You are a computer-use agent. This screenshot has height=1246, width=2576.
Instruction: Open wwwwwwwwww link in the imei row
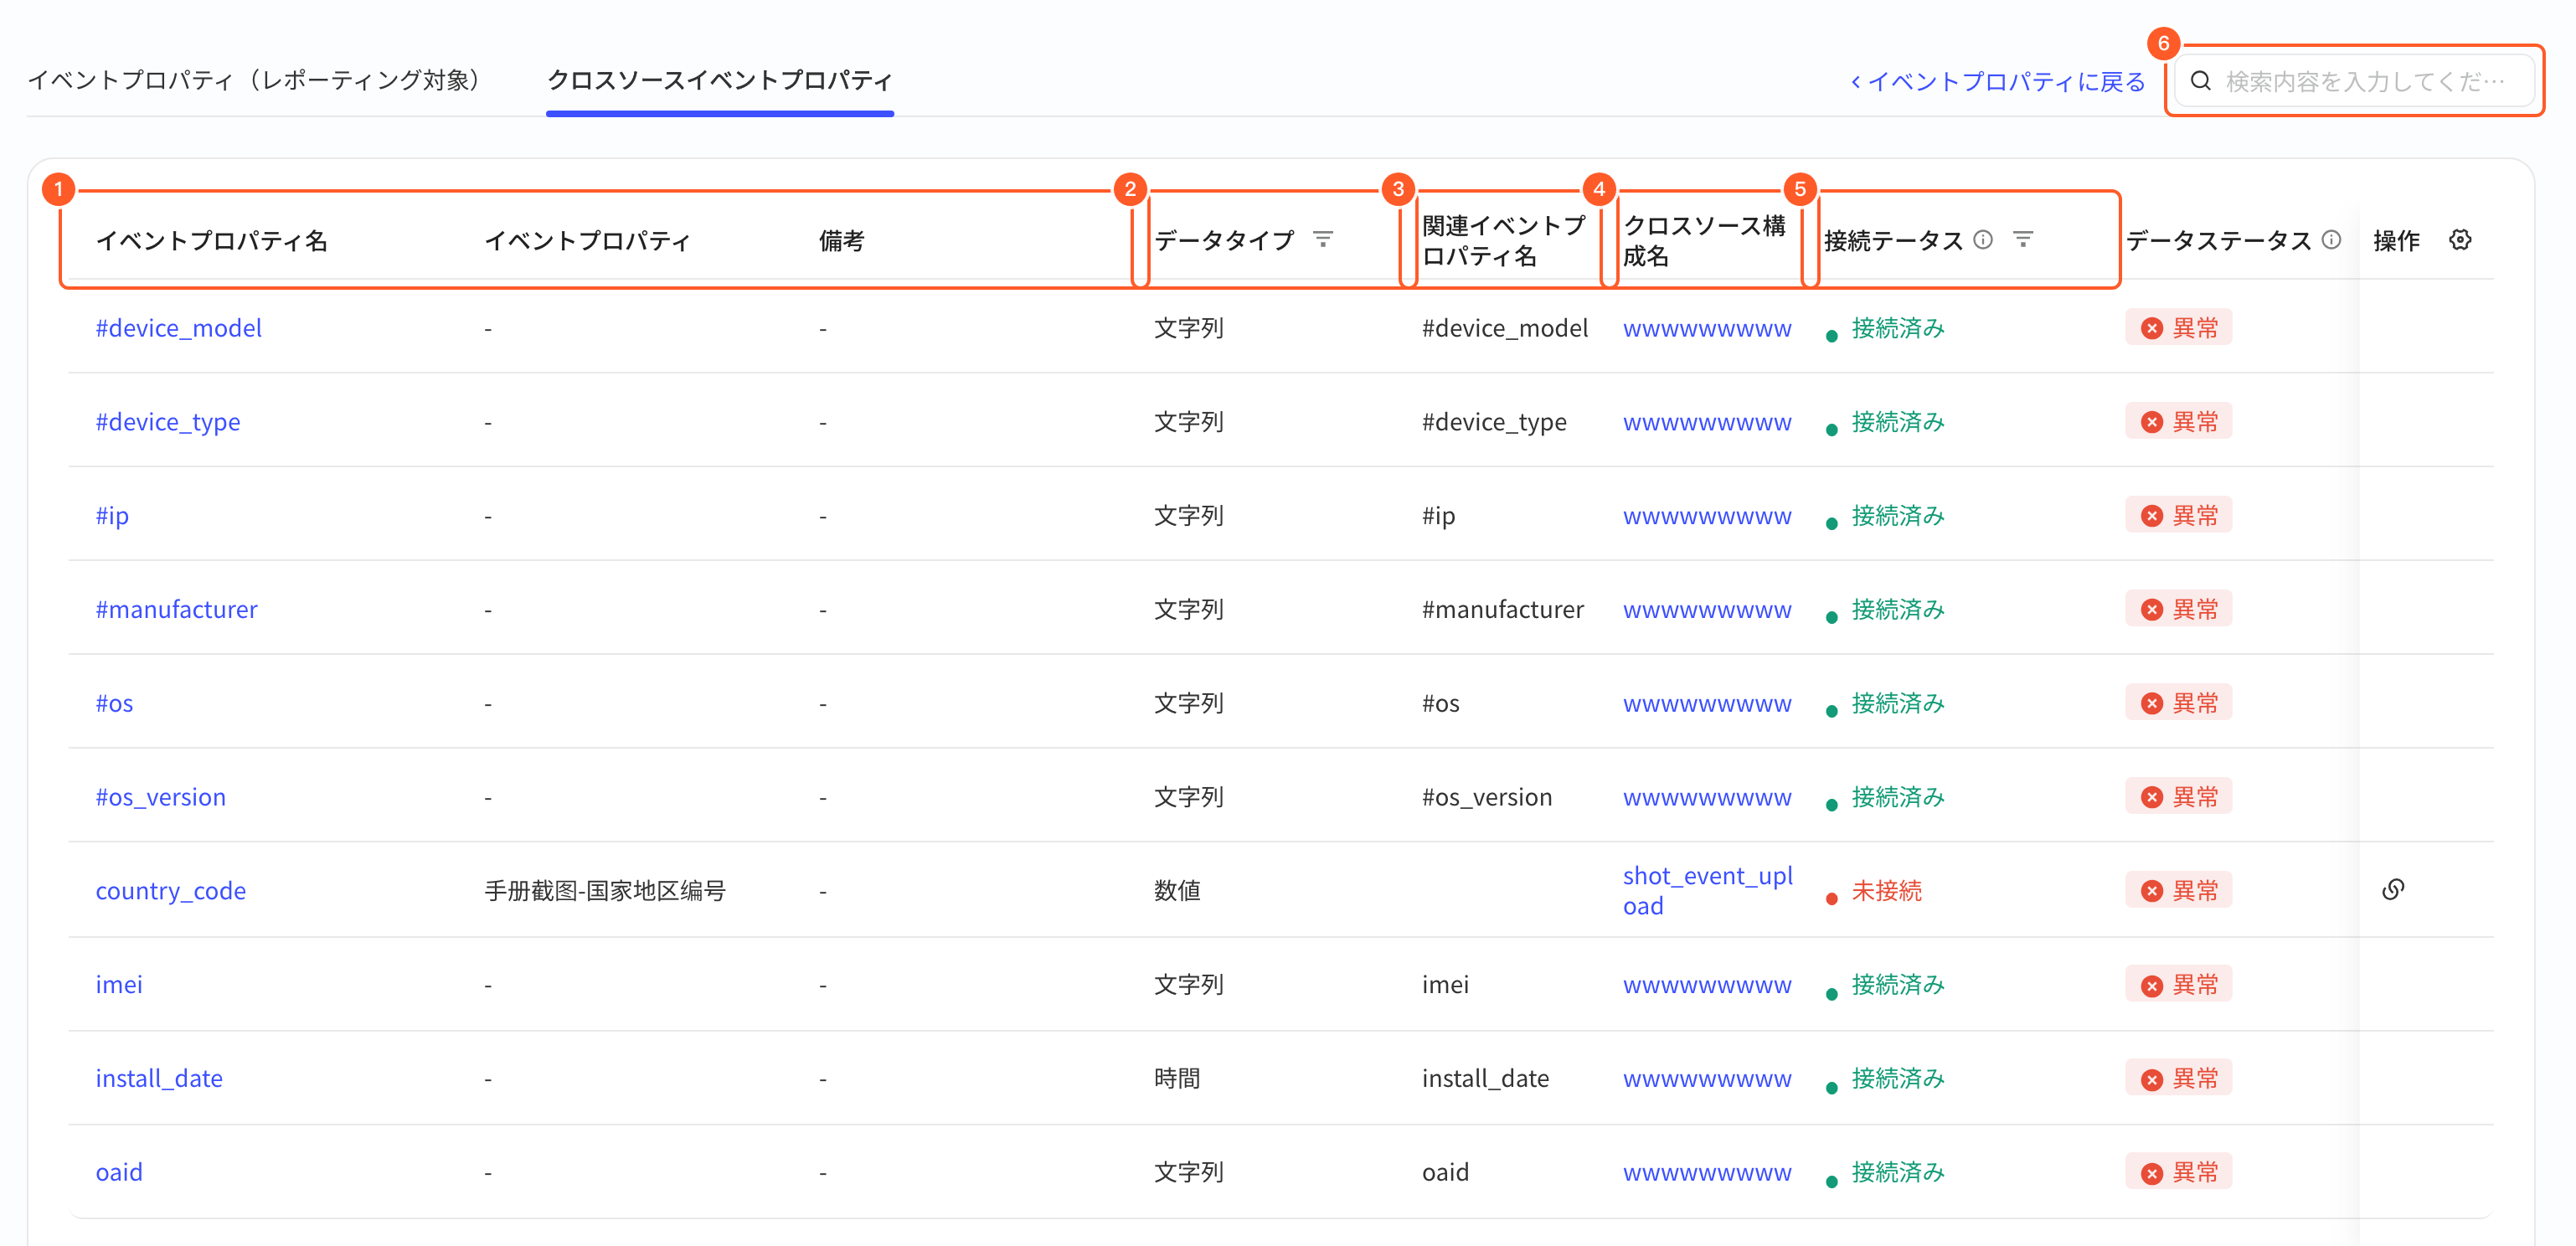click(1707, 985)
